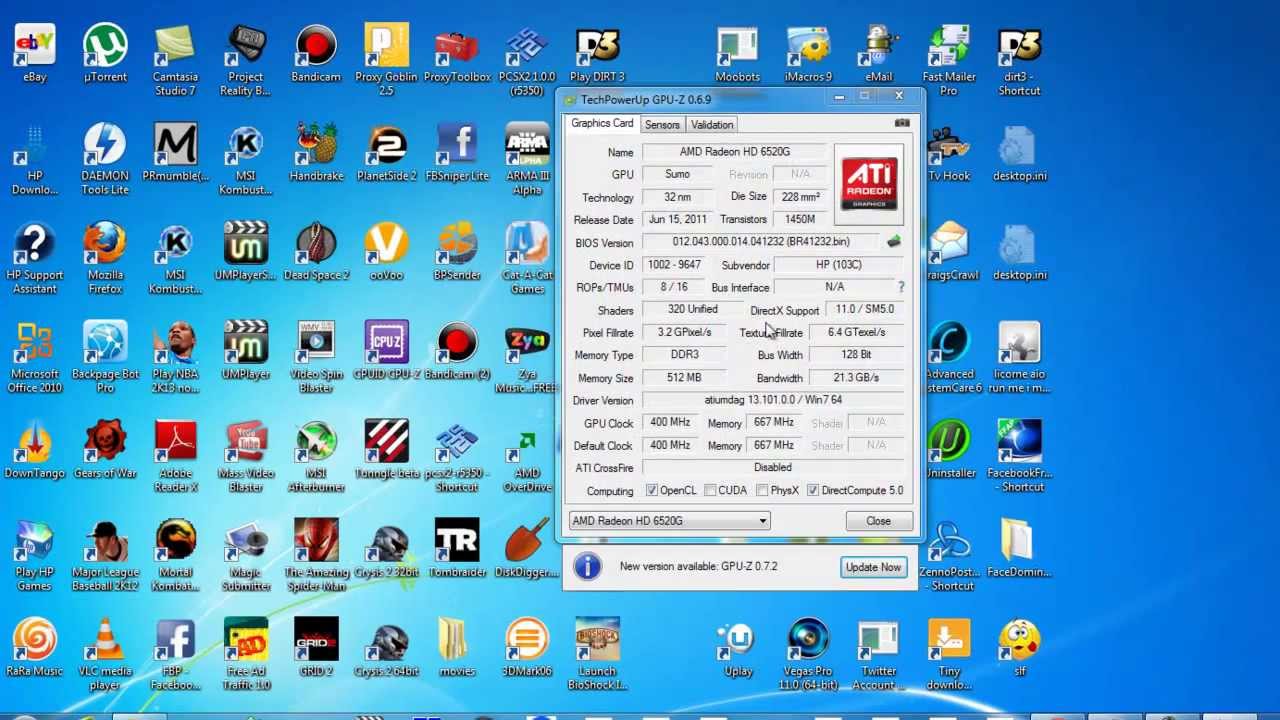Click the BIOS save chip icon
The height and width of the screenshot is (720, 1280).
893,241
